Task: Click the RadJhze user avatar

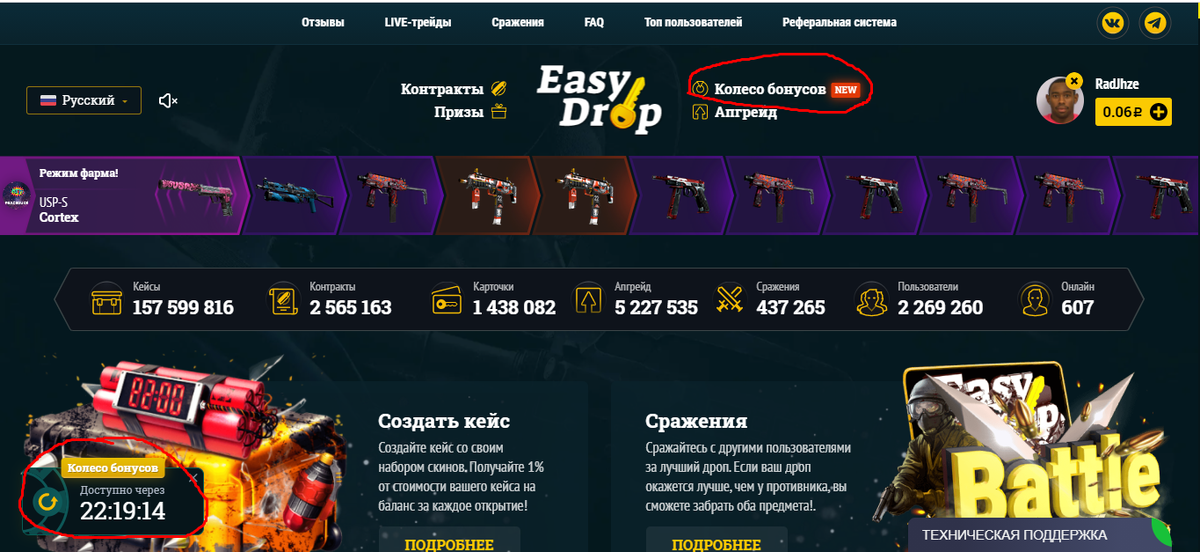Action: (x=1062, y=100)
